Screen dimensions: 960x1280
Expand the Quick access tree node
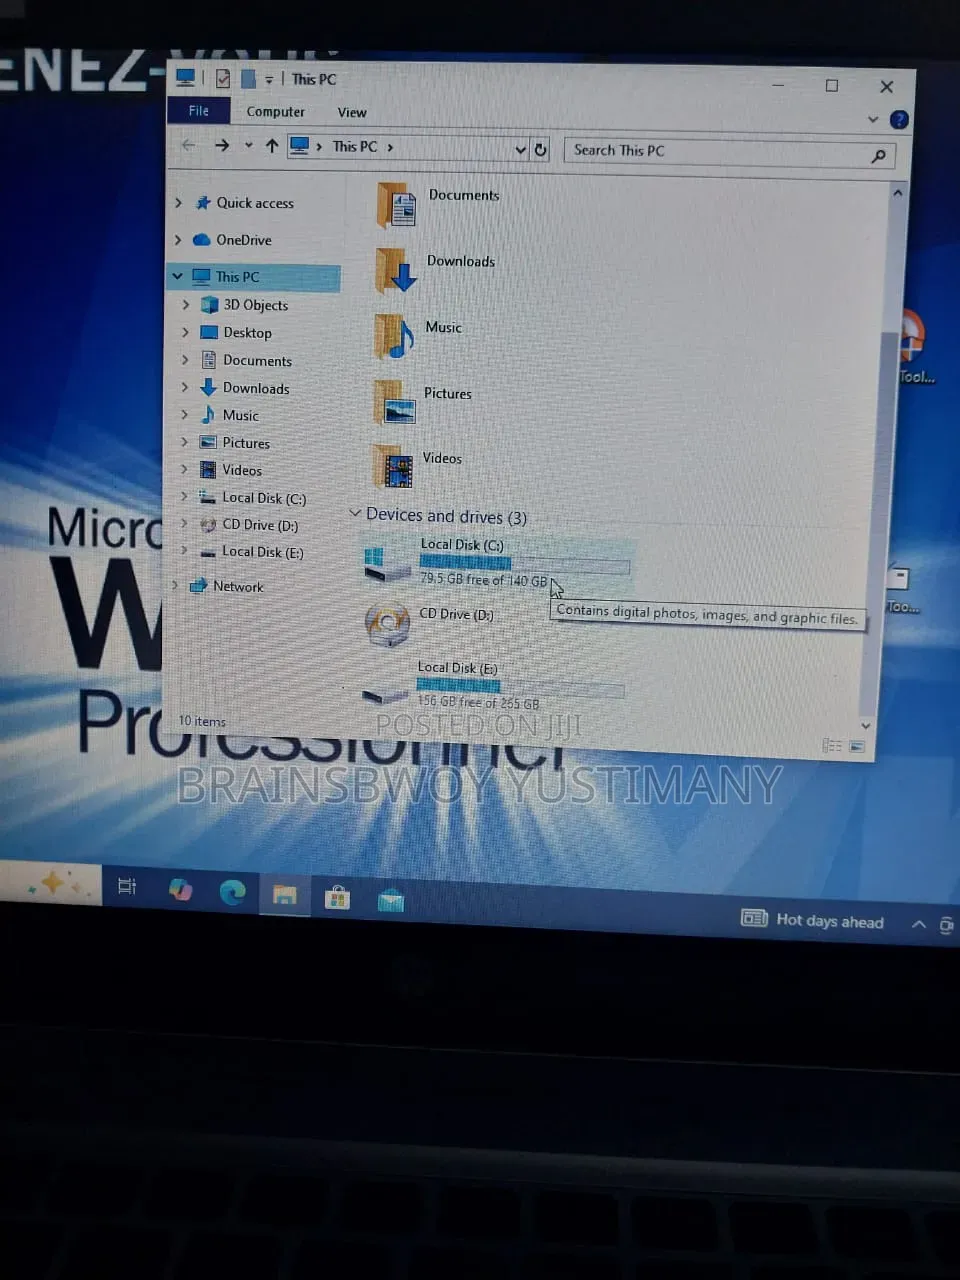click(178, 202)
